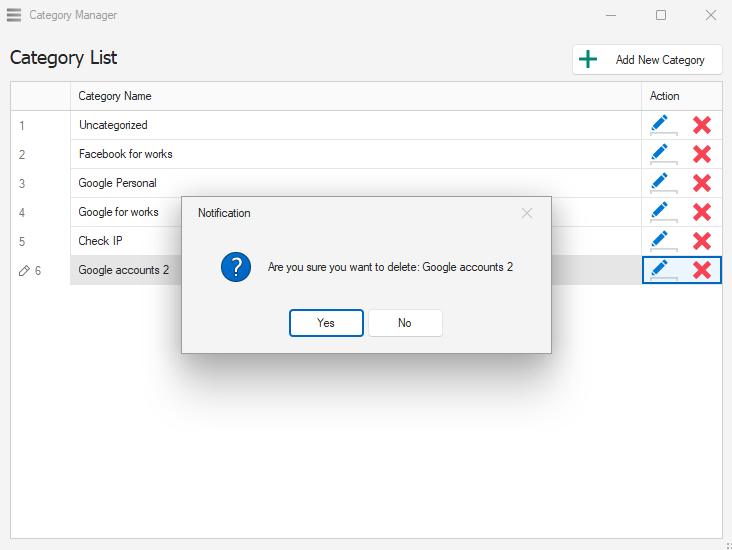Cancel deletion by clicking No
This screenshot has height=550, width=732.
405,323
